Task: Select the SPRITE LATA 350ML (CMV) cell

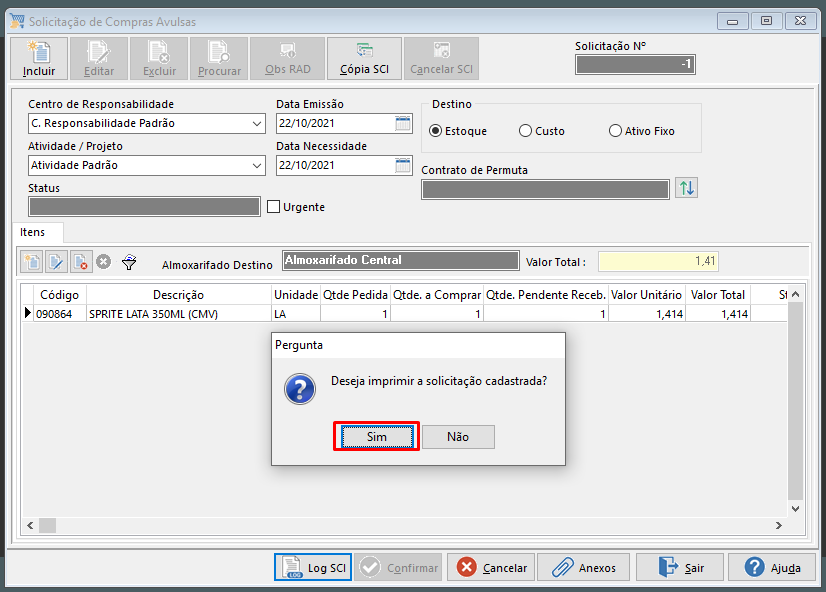Action: [x=179, y=314]
